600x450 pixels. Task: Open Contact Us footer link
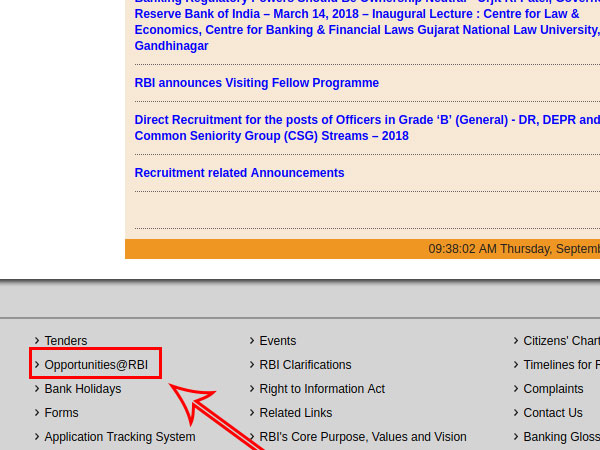553,413
